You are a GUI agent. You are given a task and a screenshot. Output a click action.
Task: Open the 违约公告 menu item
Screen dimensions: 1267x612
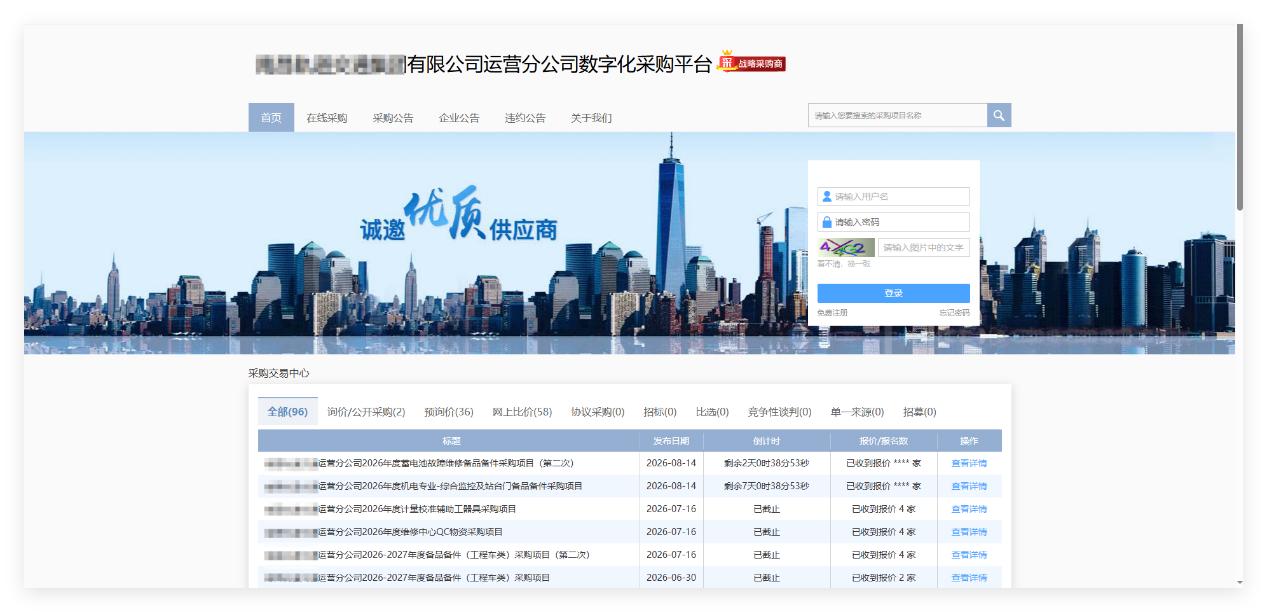525,117
